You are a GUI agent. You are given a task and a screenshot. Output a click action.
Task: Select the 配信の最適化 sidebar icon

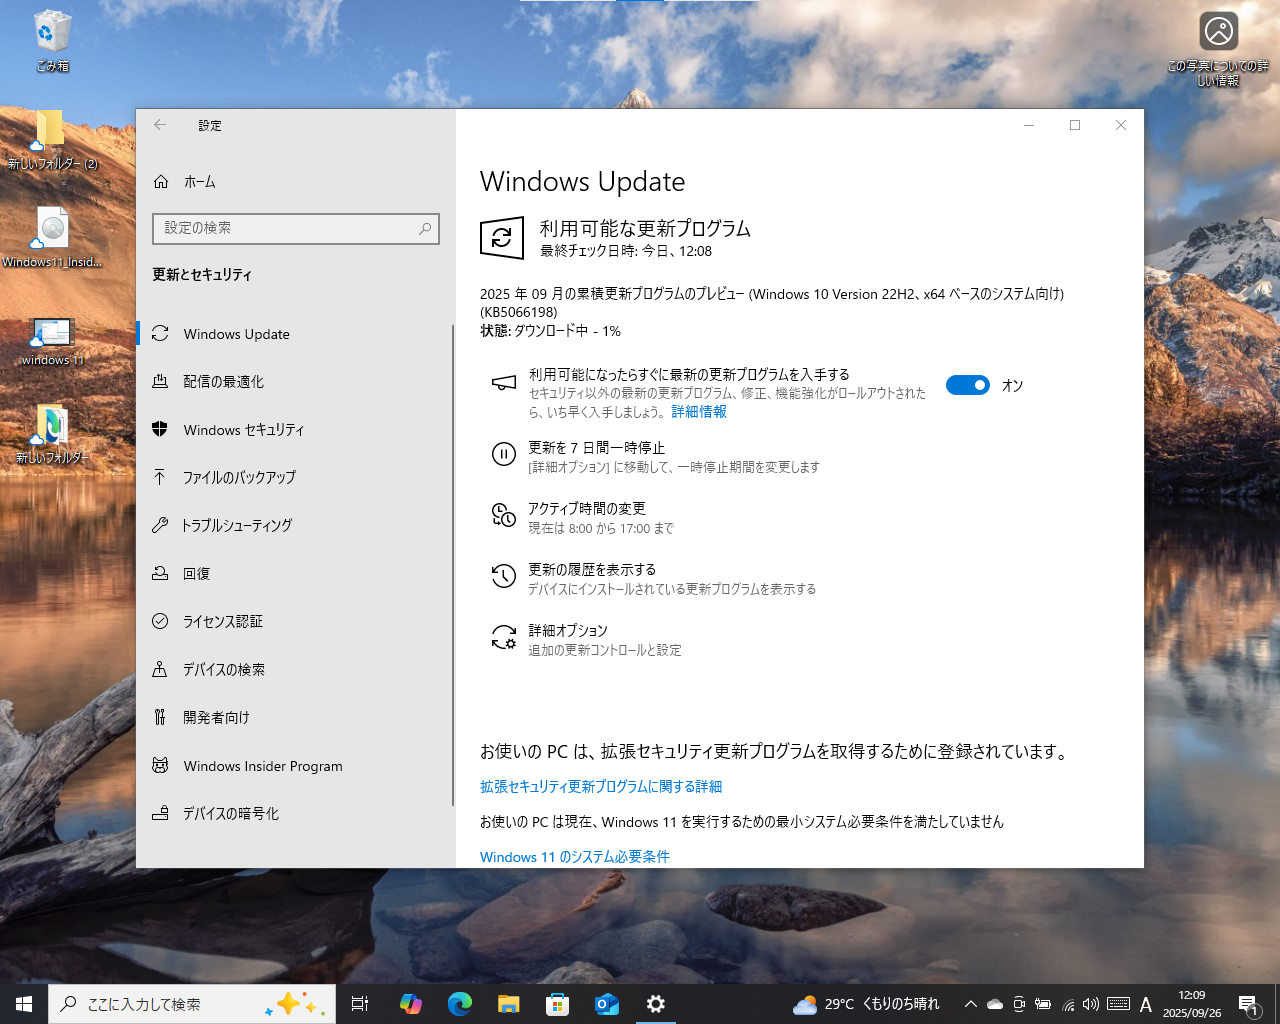tap(159, 381)
